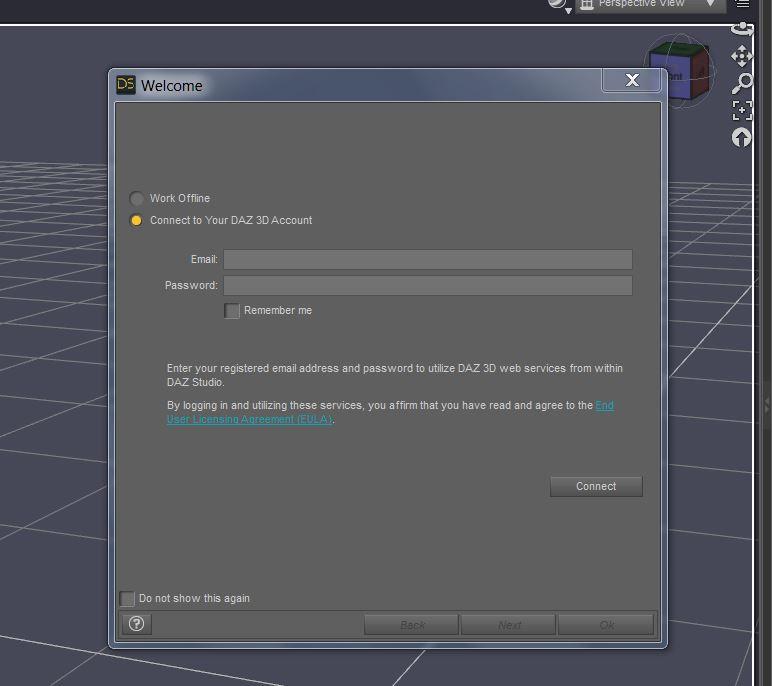Click the frame selection icon
The width and height of the screenshot is (772, 686).
pyautogui.click(x=741, y=110)
